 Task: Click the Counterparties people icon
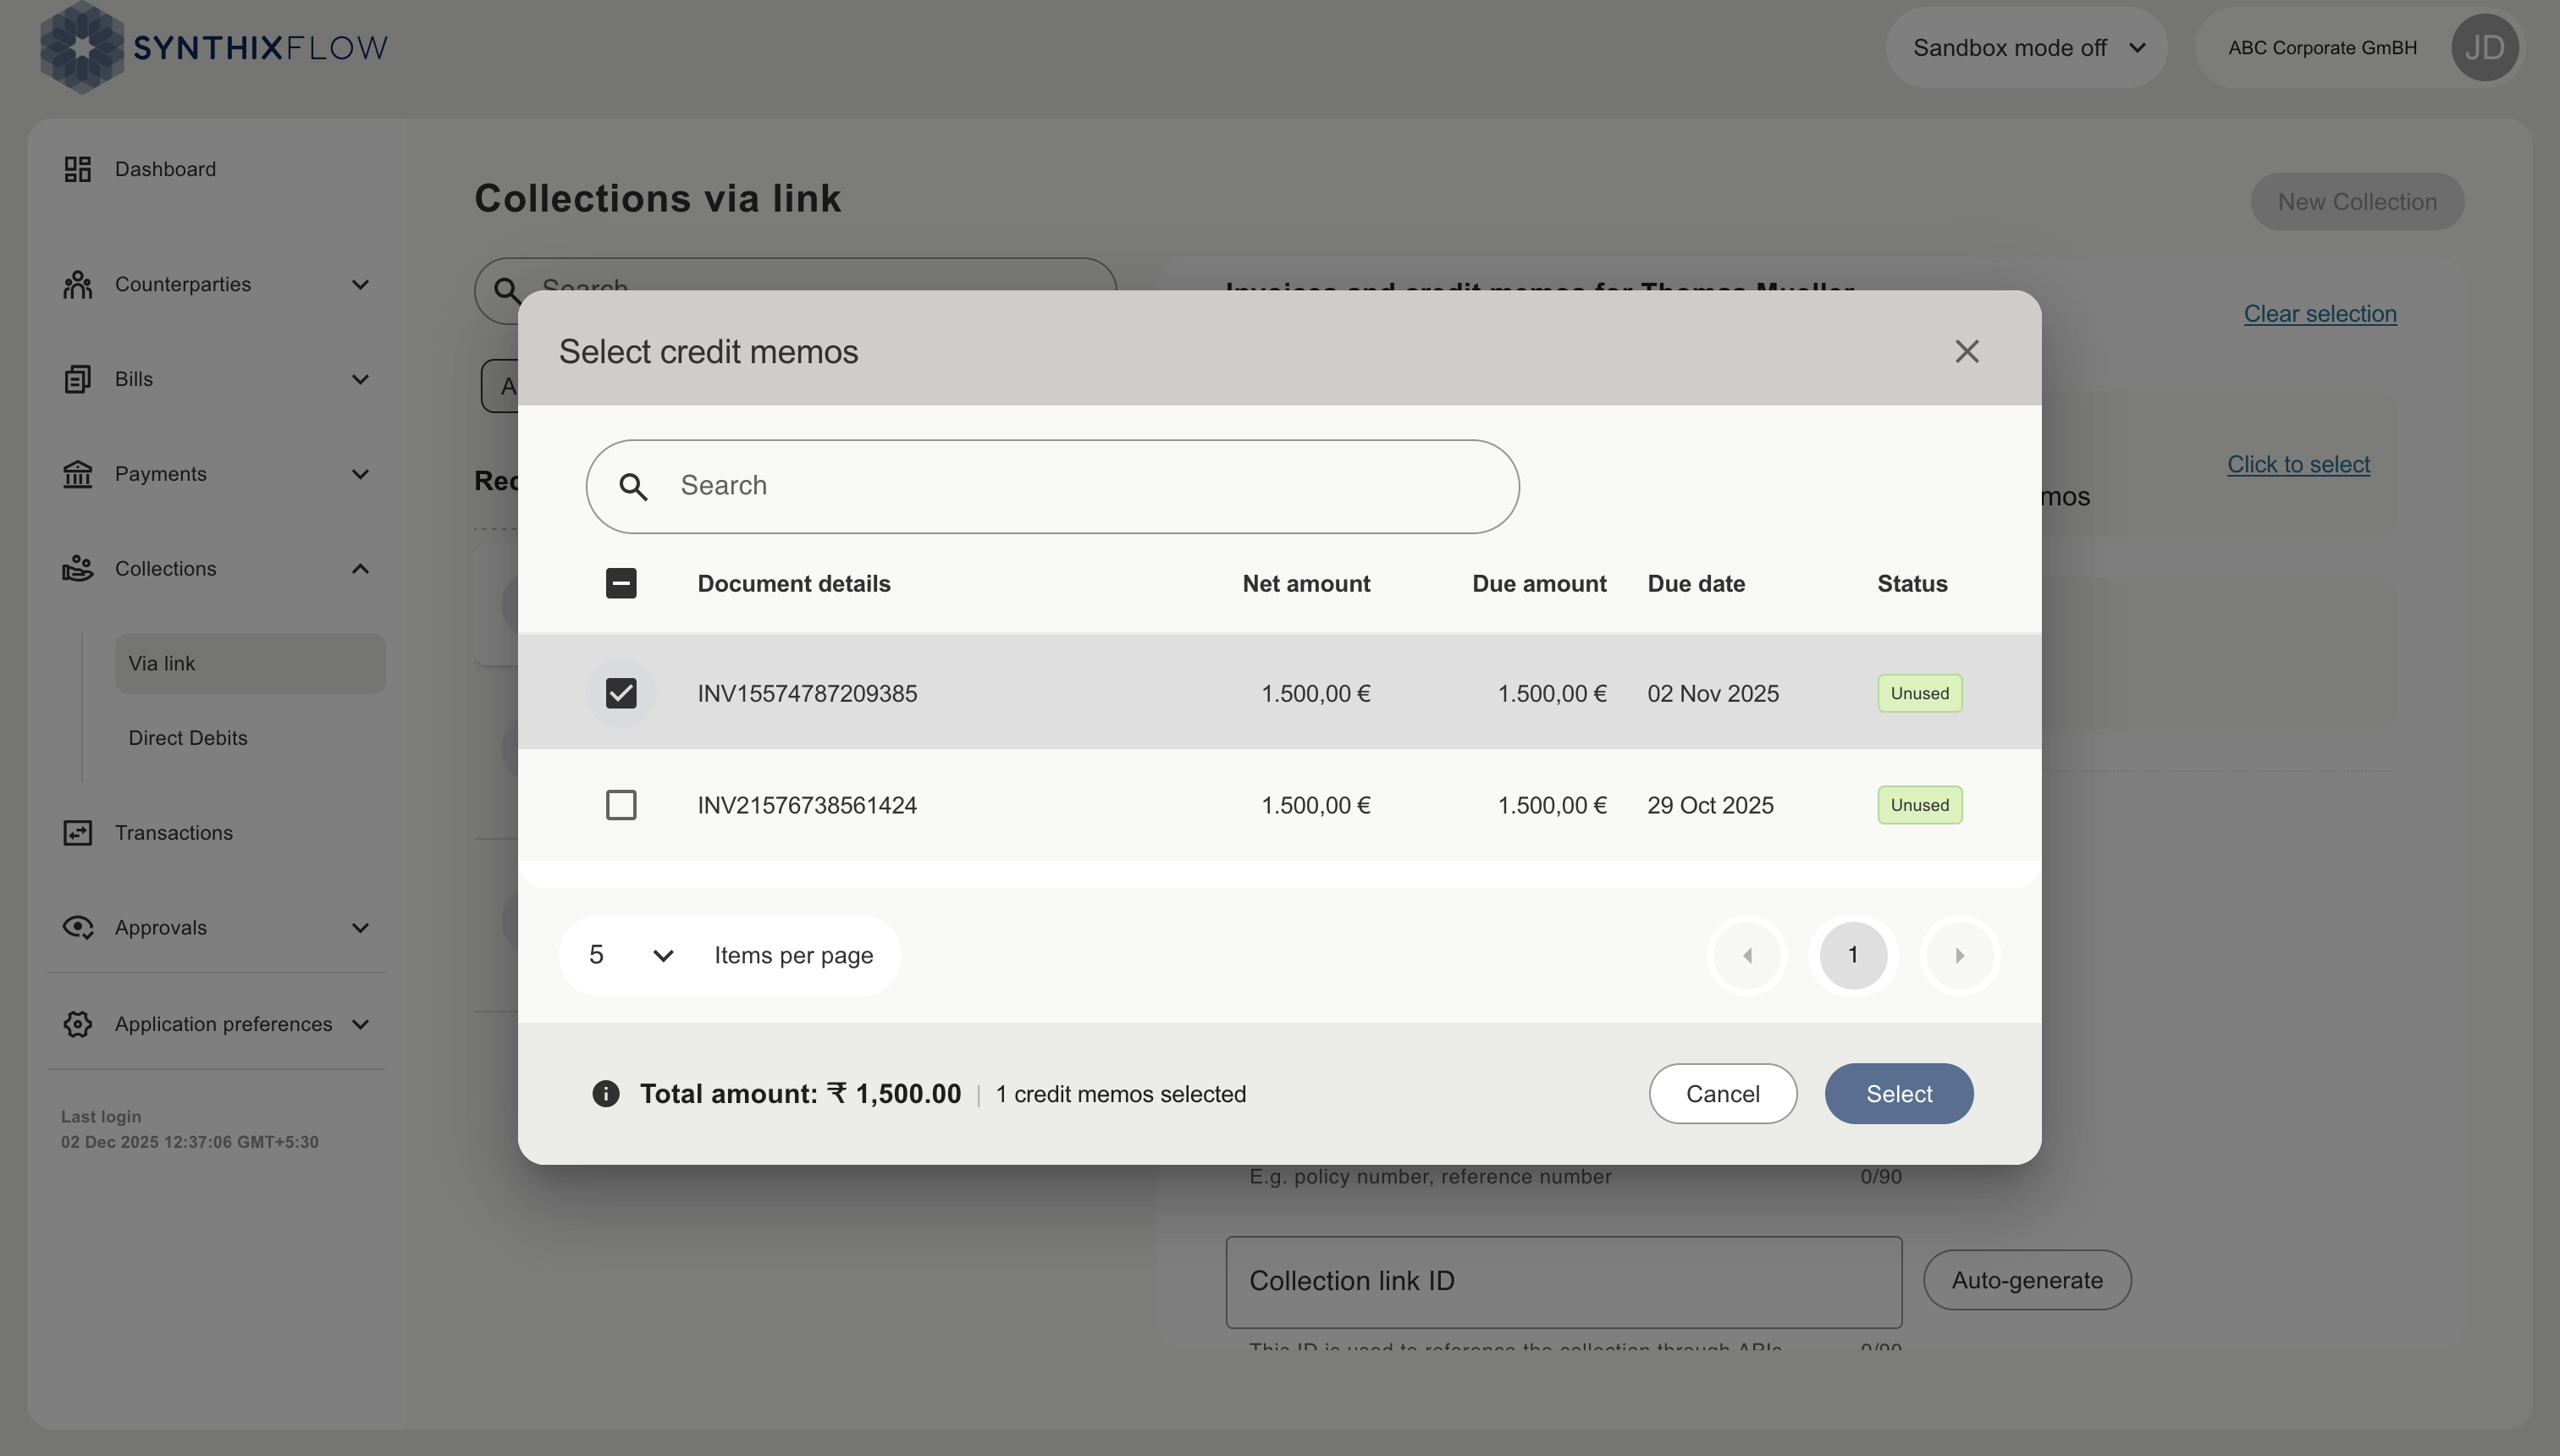tap(77, 284)
